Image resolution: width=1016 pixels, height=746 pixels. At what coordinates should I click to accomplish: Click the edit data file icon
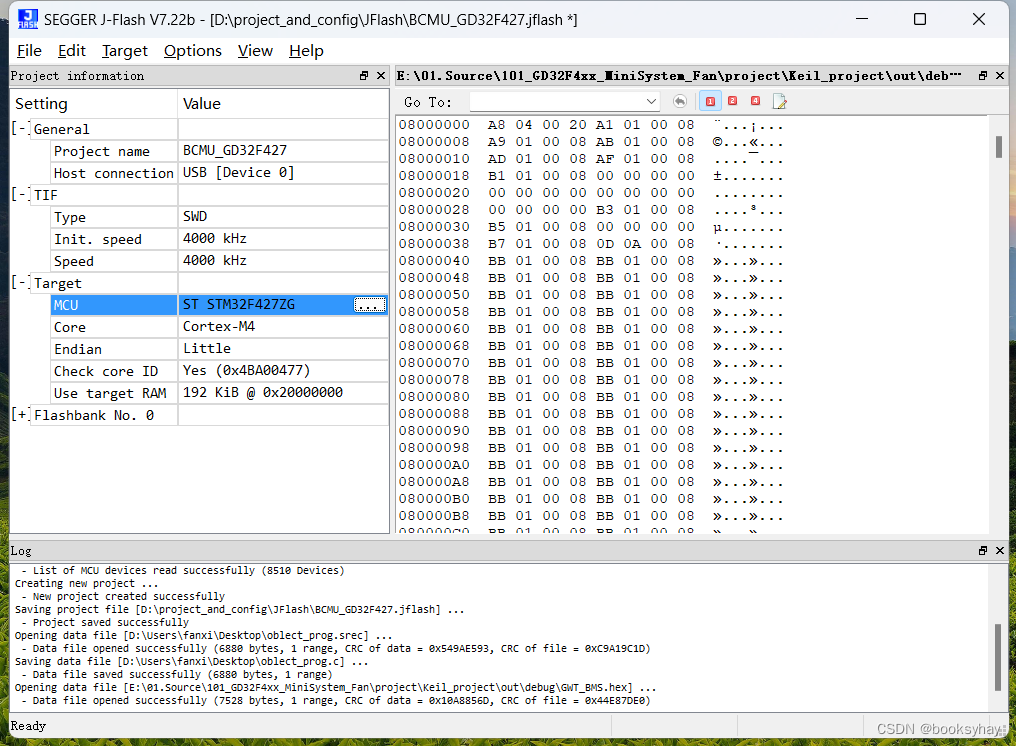point(779,101)
